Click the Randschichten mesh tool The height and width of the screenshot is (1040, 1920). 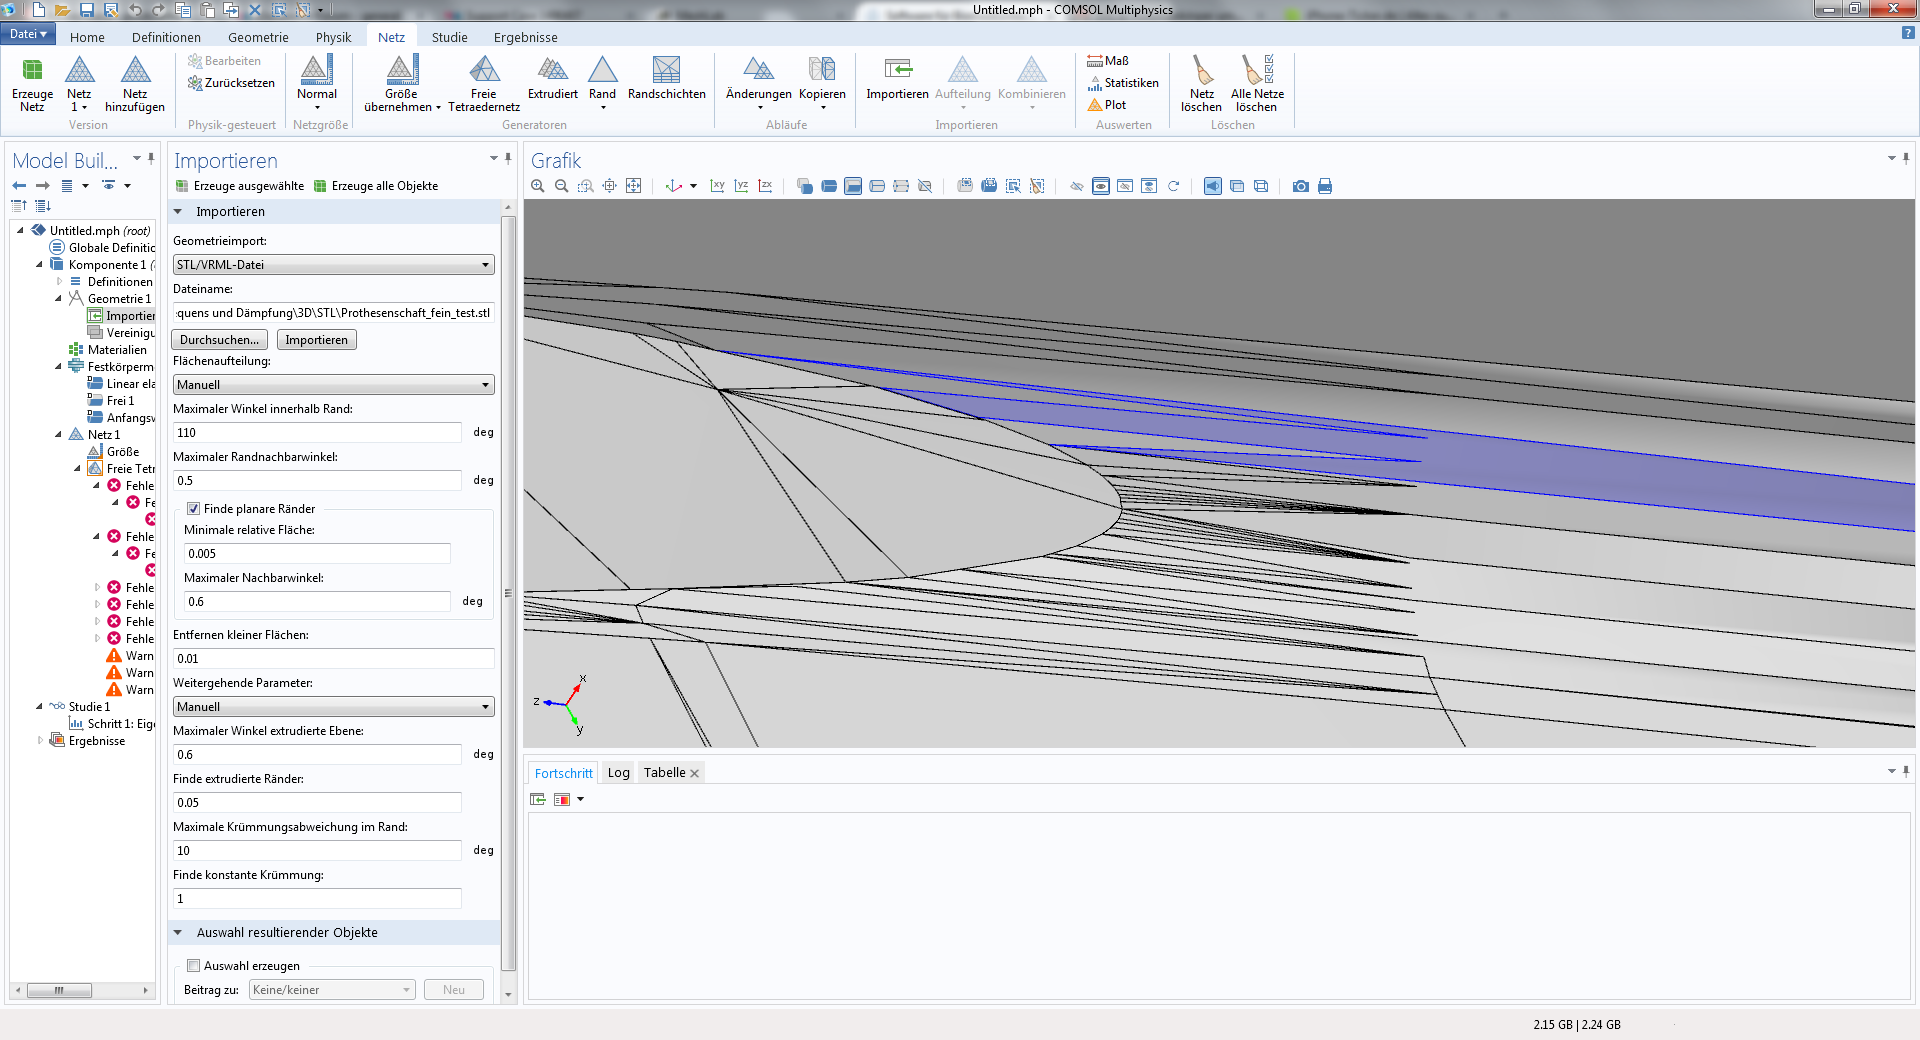[x=666, y=71]
